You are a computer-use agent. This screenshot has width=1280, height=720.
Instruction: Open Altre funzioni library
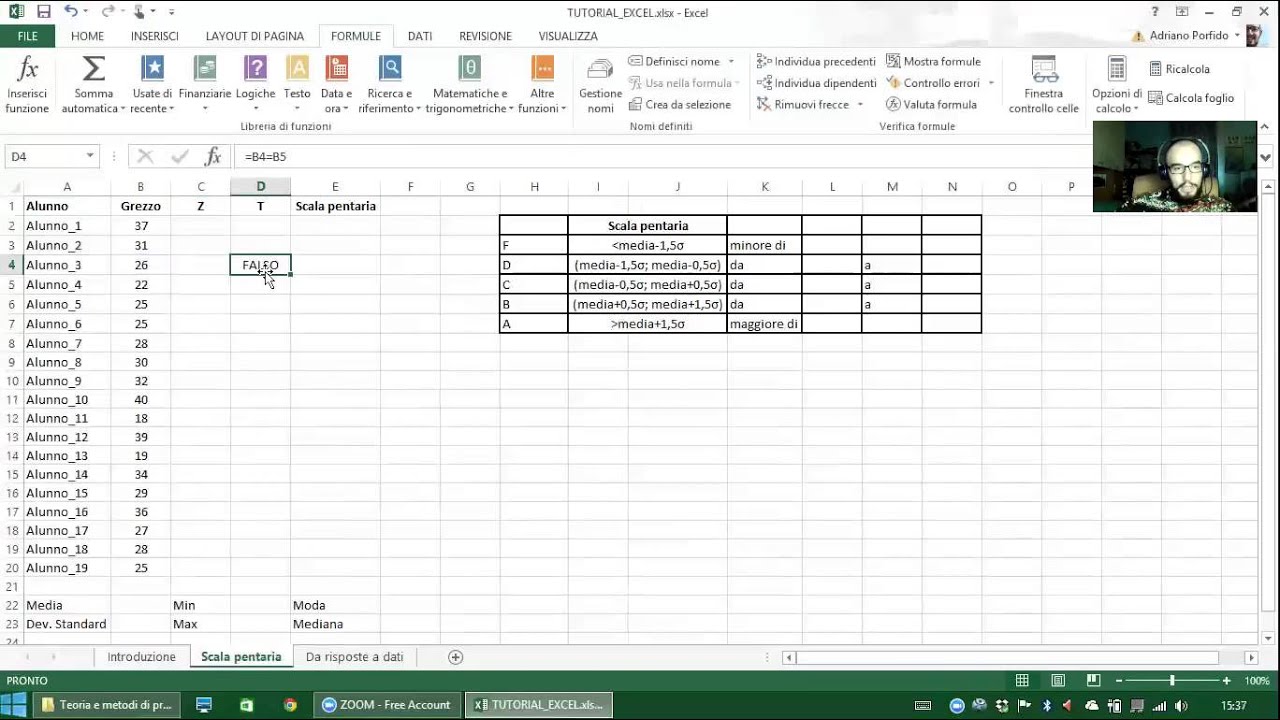(x=543, y=85)
